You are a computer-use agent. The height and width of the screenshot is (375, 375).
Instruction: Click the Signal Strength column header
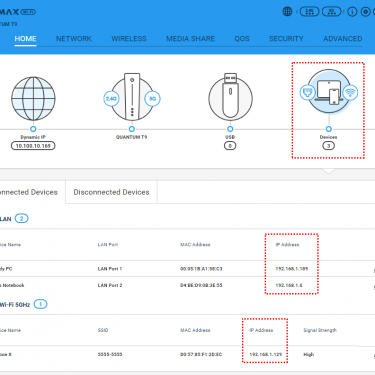point(320,330)
